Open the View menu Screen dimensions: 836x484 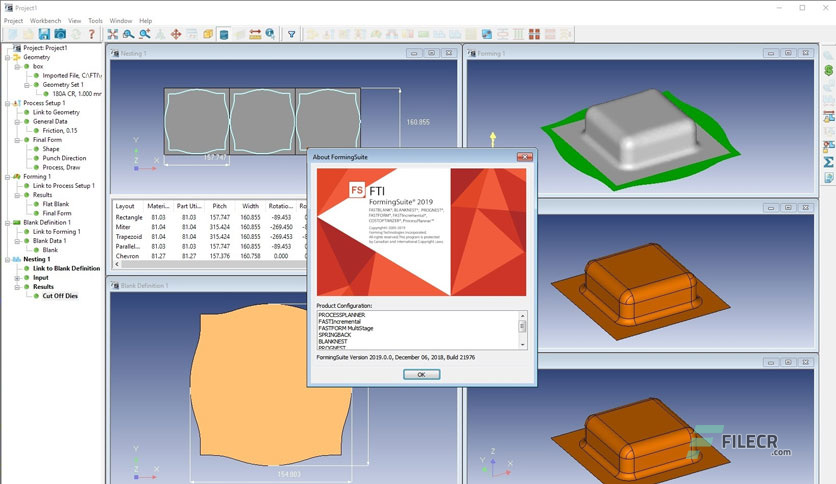75,21
